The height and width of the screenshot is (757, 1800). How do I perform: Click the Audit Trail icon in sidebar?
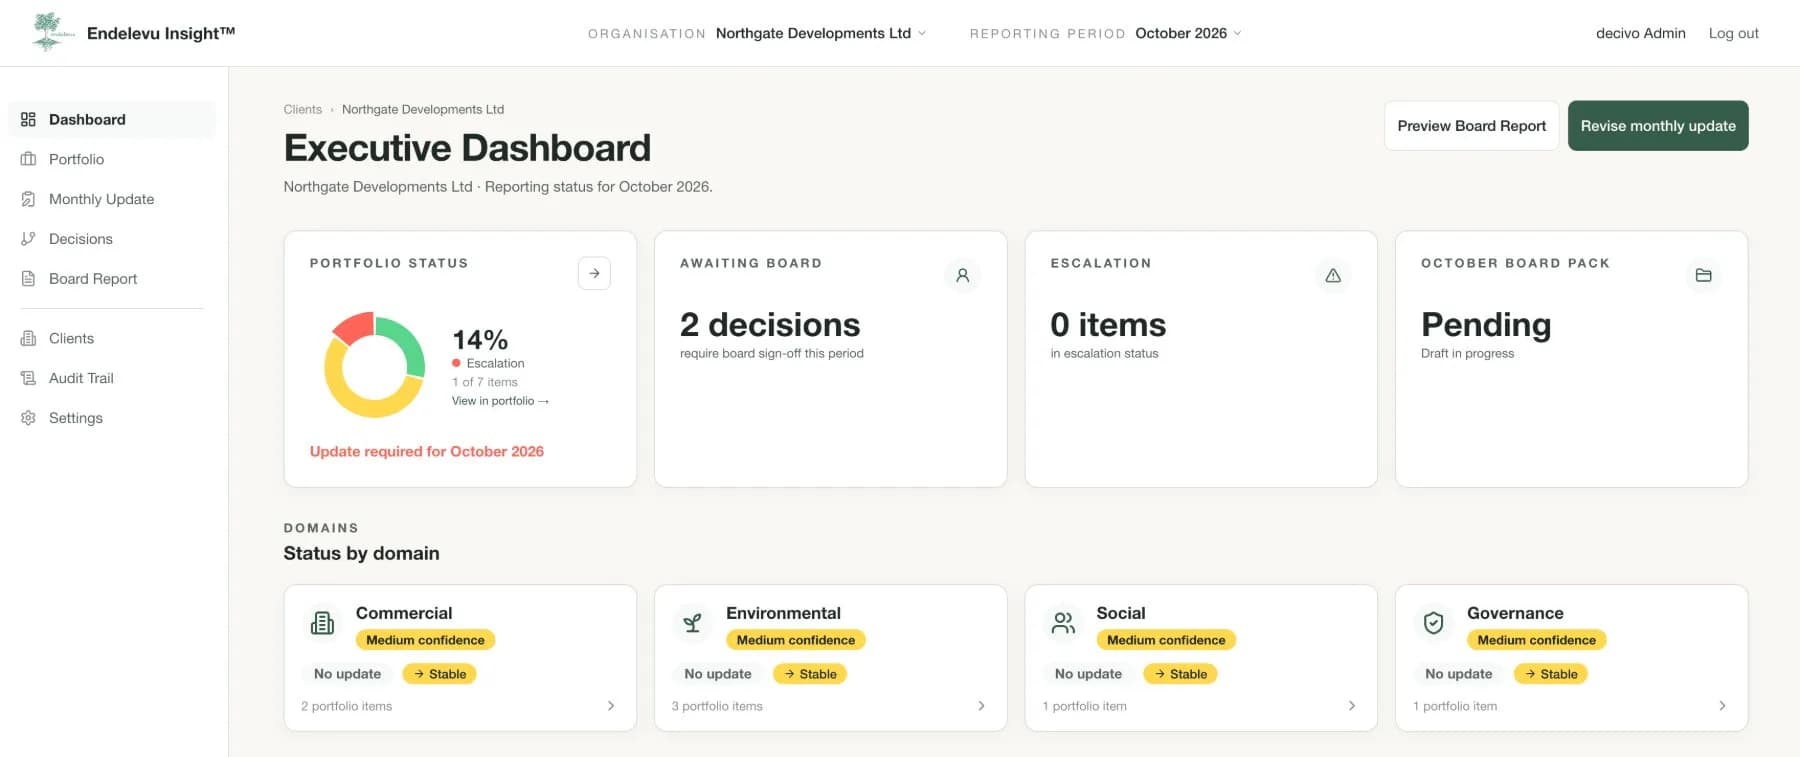[28, 378]
